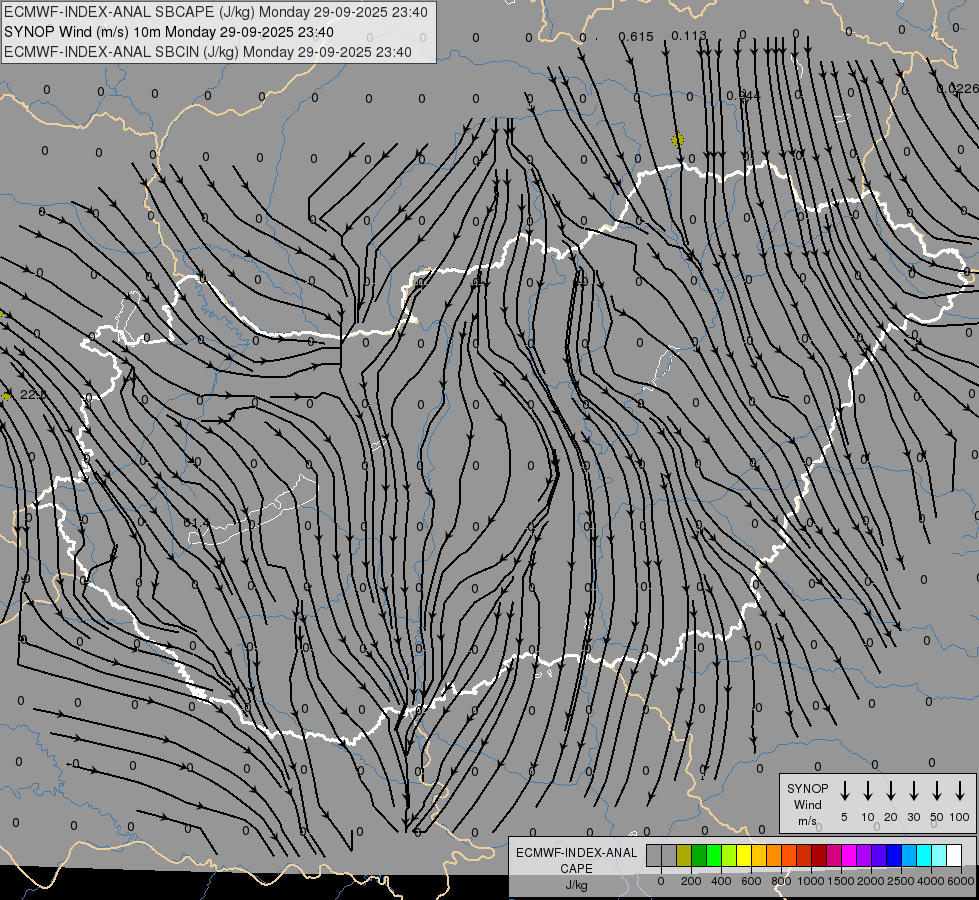Screen dimensions: 979x900
Task: Click the wind legend arrow above 10
Action: 868,791
